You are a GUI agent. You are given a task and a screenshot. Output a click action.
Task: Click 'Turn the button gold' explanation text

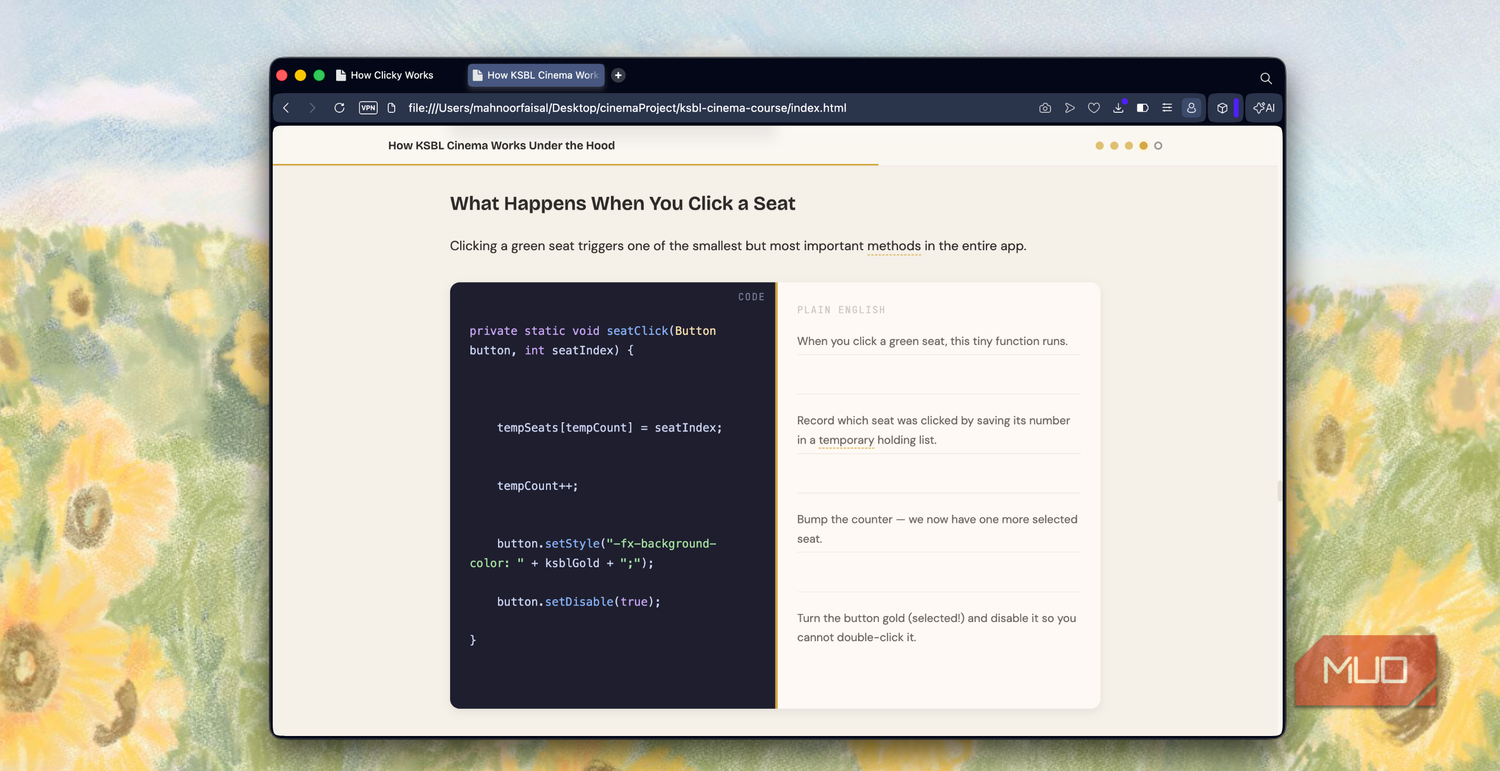937,628
